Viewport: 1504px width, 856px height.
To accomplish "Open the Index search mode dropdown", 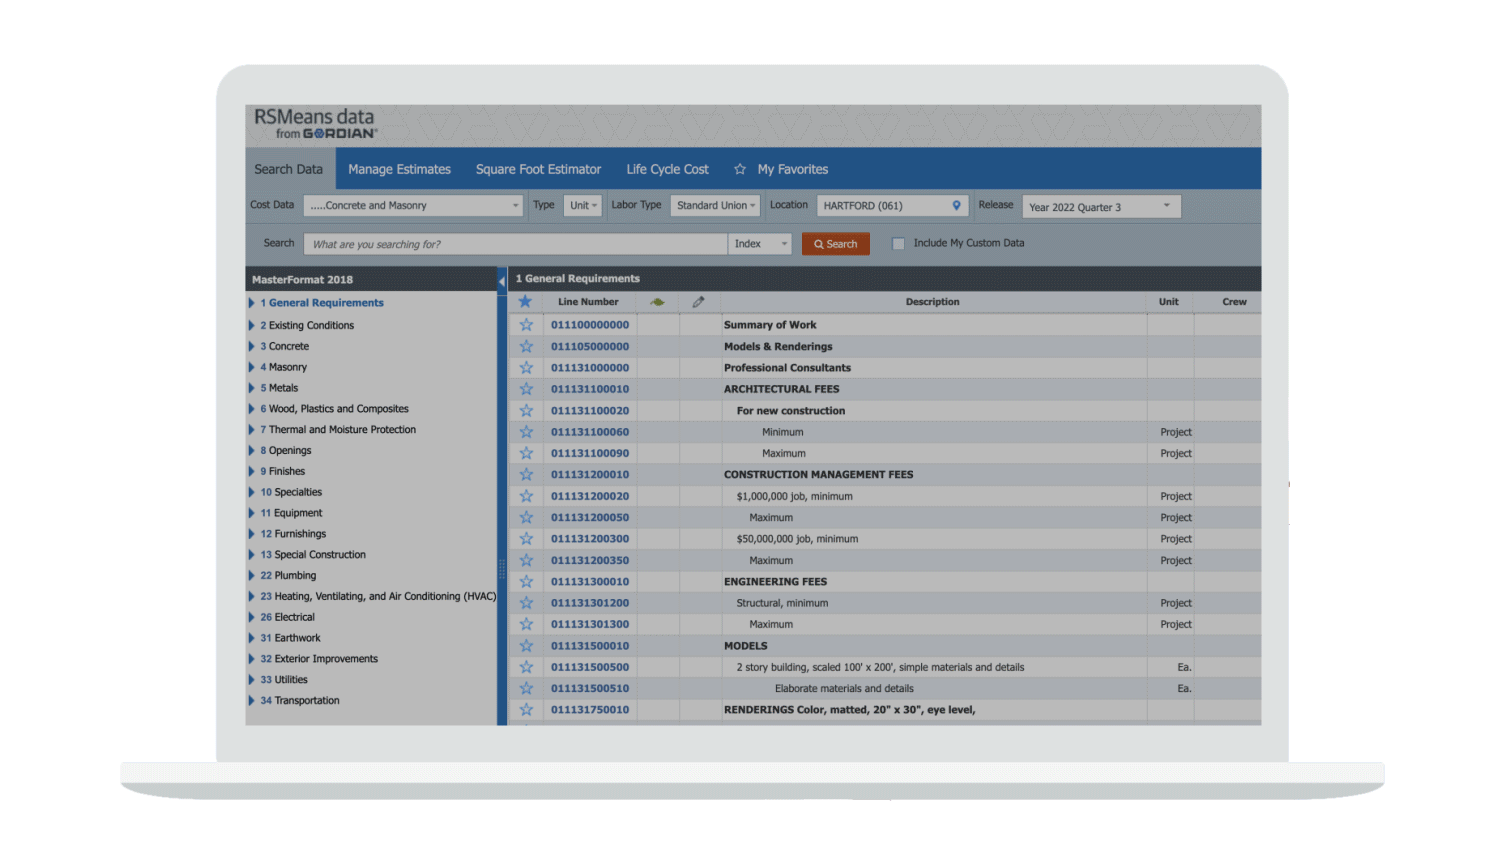I will click(x=760, y=244).
